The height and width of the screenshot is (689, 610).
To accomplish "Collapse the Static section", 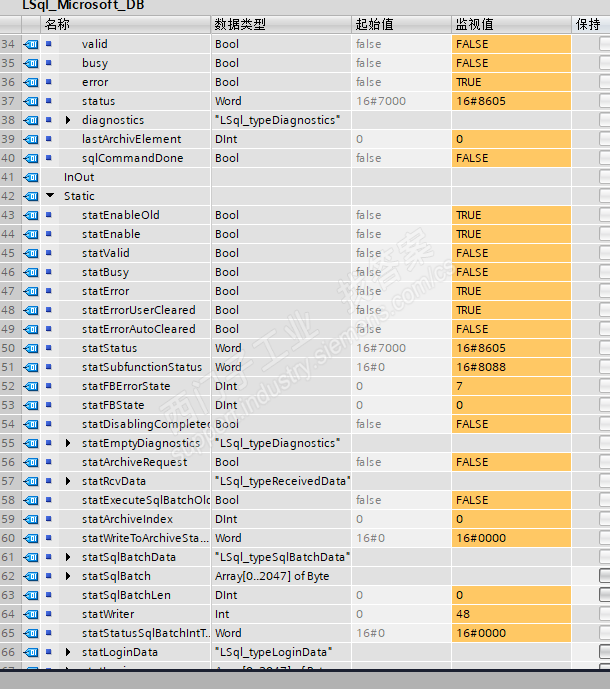I will (x=50, y=196).
